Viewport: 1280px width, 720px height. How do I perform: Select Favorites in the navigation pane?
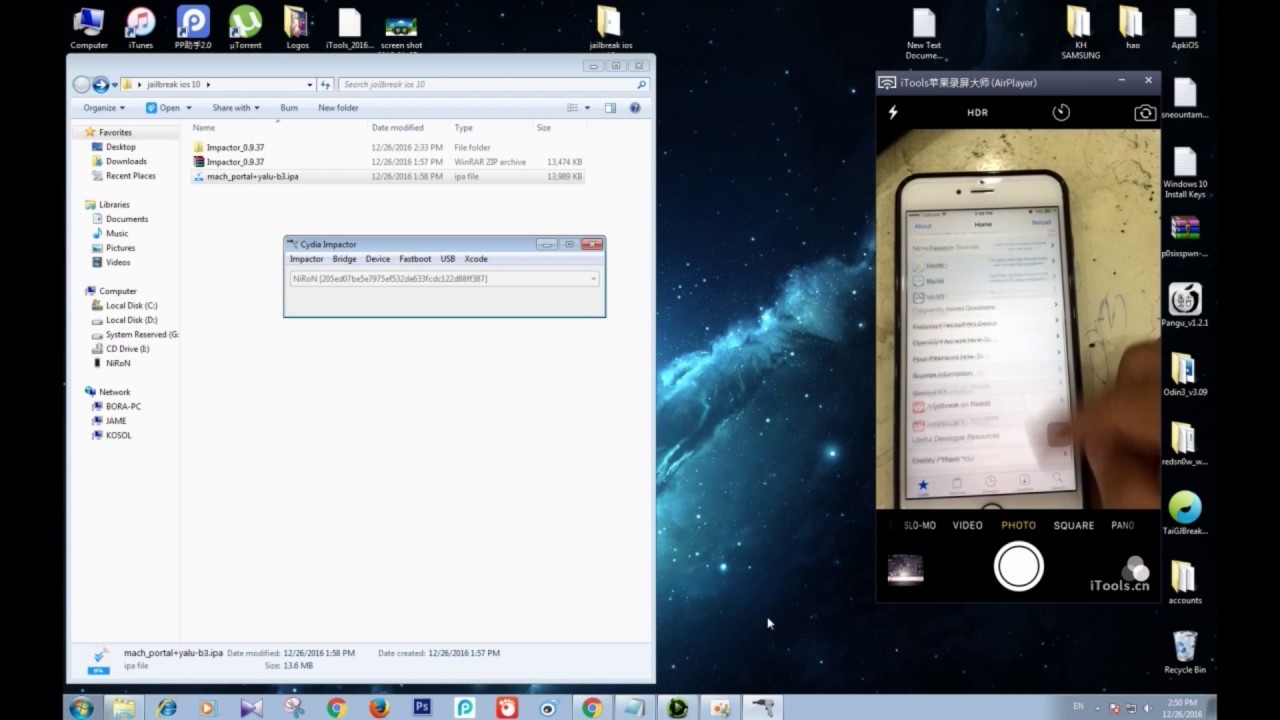[x=114, y=132]
